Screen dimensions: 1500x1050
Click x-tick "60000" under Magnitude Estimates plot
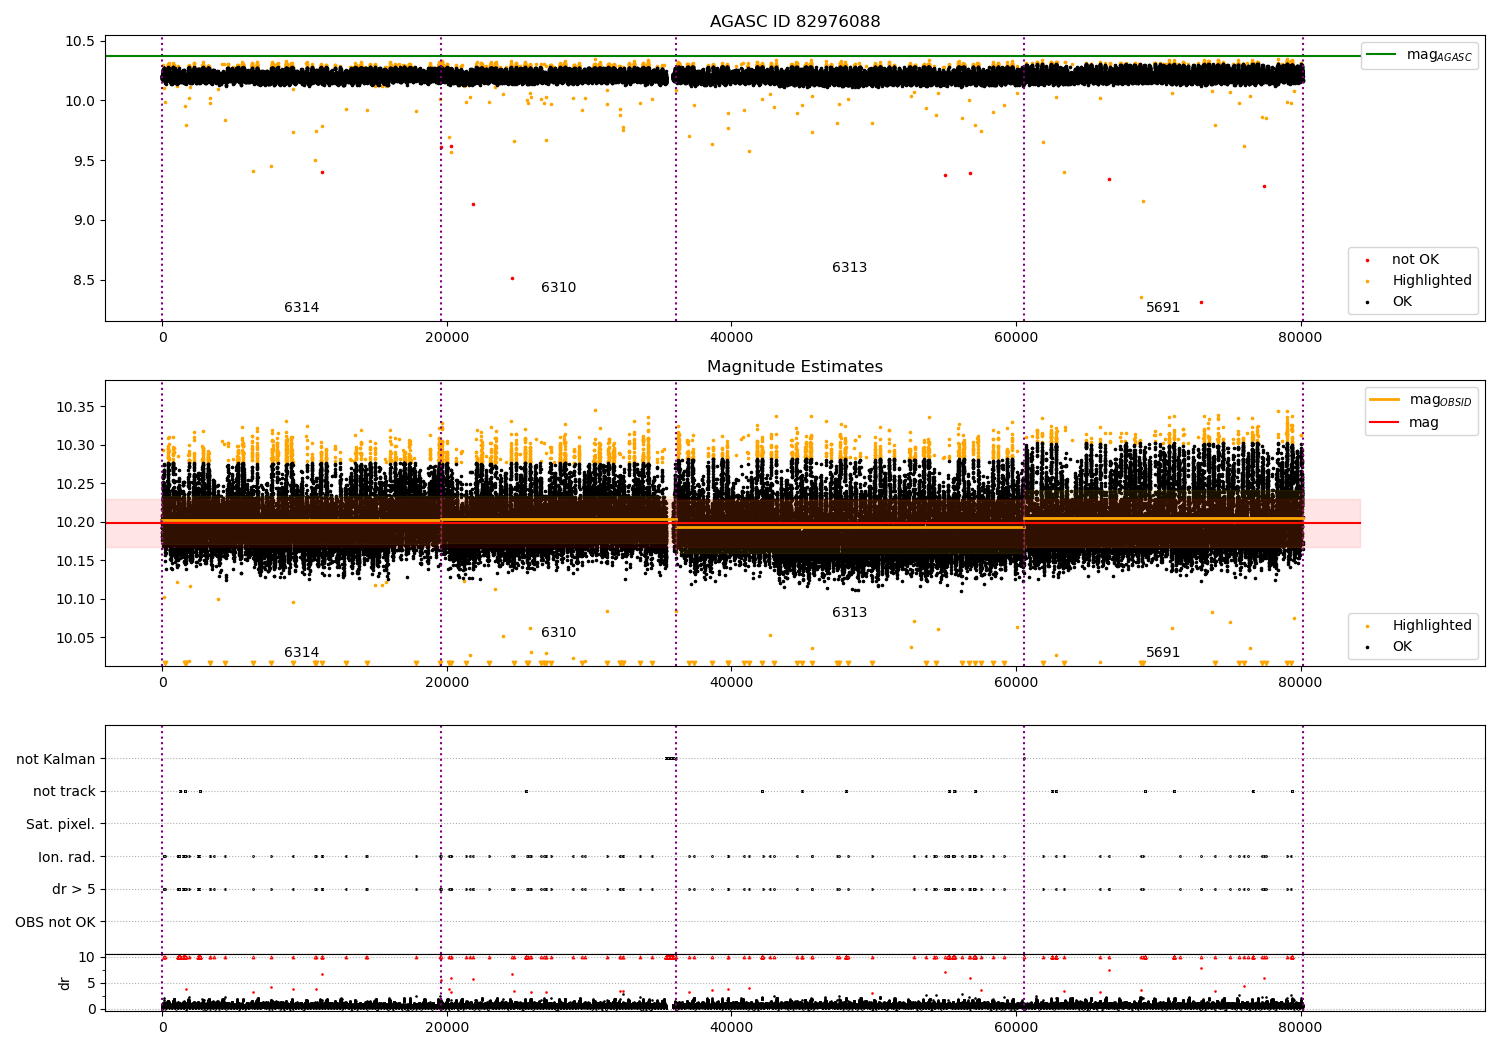pos(1016,683)
